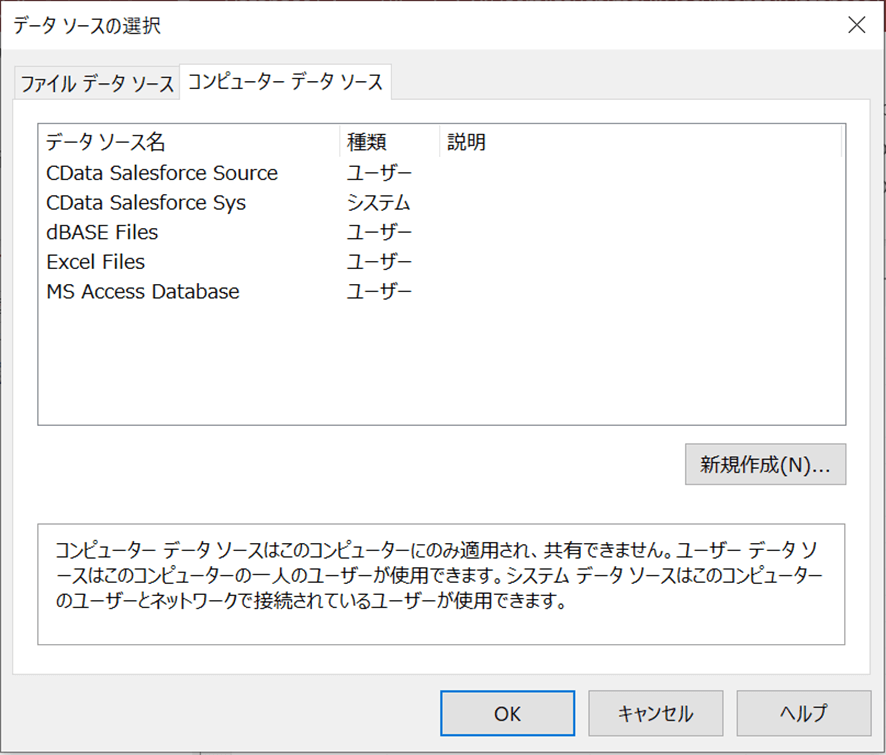Screen dimensions: 886x755
Task: Select the ユーザー type next to Excel Files
Action: coord(377,262)
